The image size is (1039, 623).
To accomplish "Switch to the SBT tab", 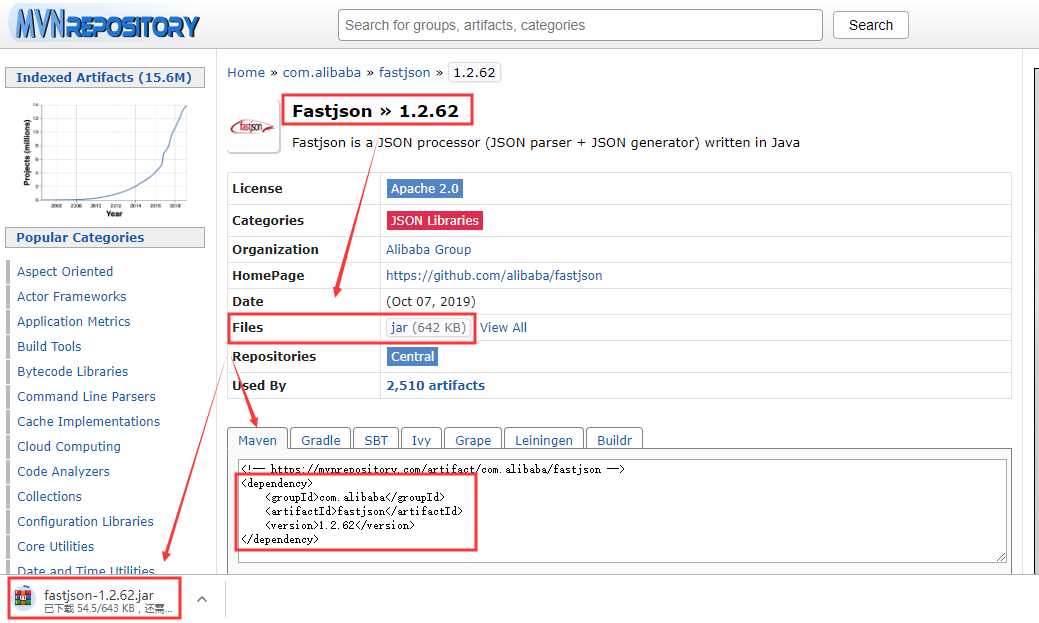I will pyautogui.click(x=376, y=439).
